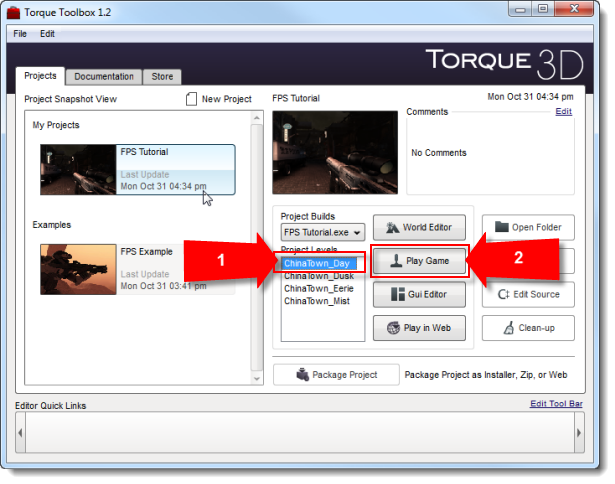This screenshot has height=484, width=615.
Task: Click the Torque 3D logo
Action: (504, 64)
